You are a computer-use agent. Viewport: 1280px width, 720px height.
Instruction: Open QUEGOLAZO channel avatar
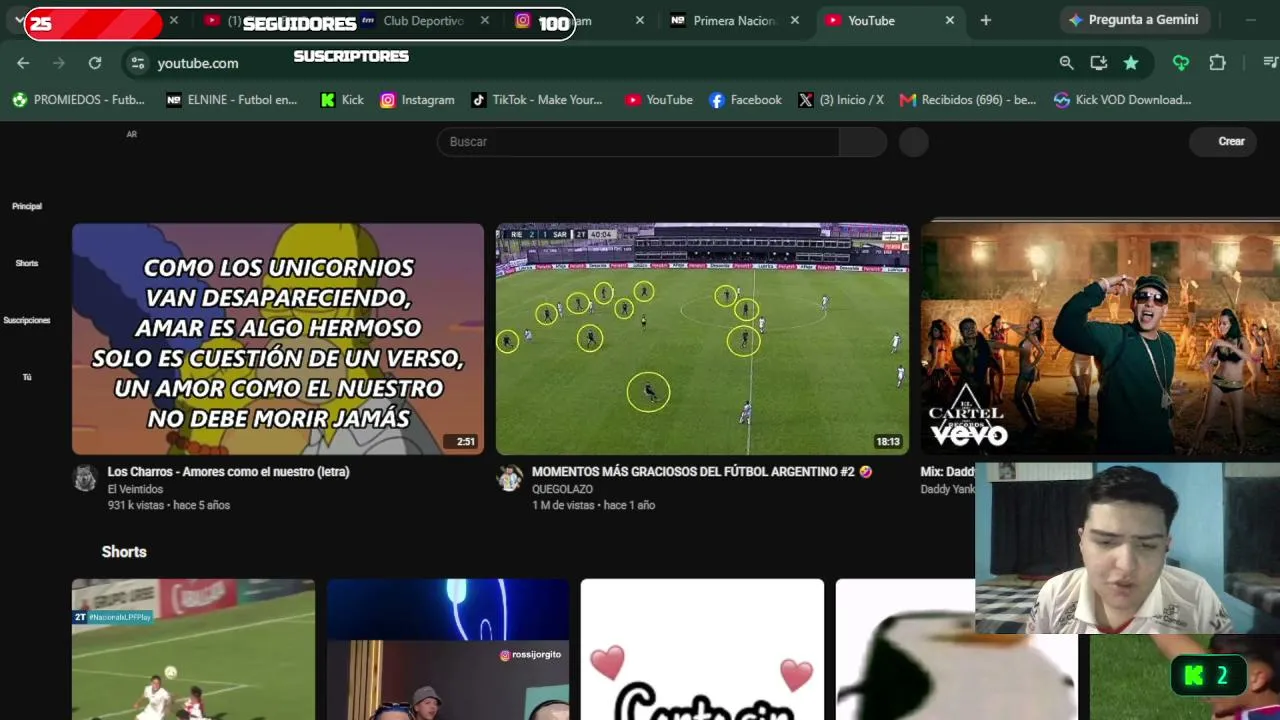pyautogui.click(x=510, y=478)
